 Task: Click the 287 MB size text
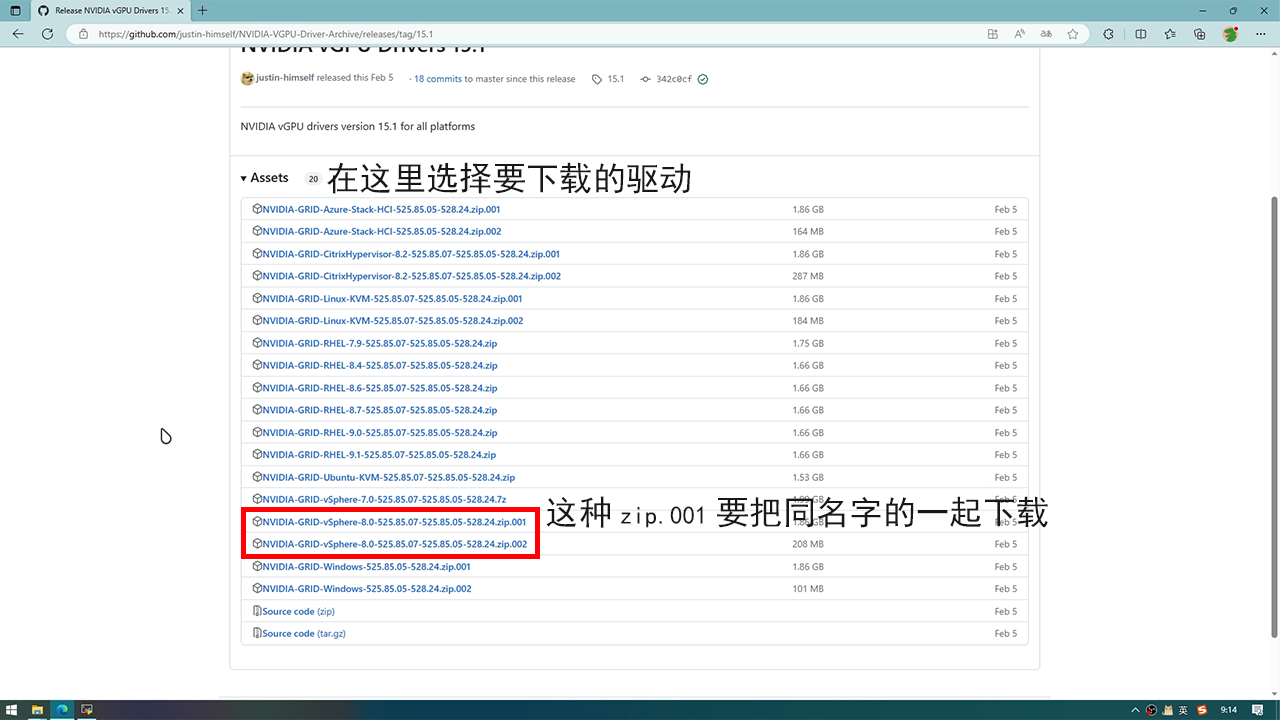808,276
